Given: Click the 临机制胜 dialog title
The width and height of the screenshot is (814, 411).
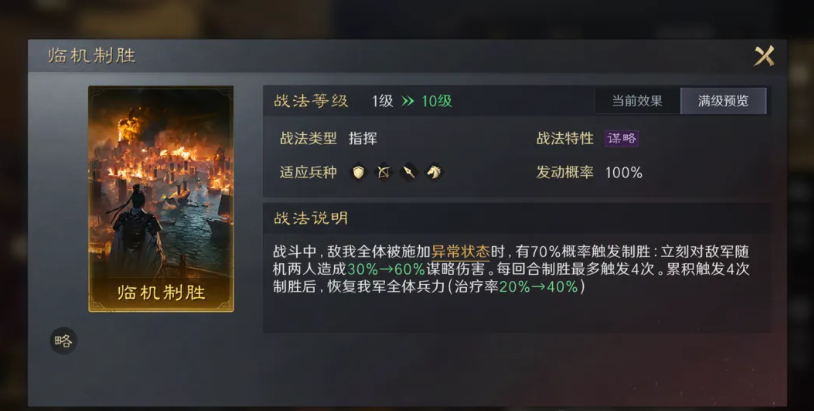Looking at the screenshot, I should [91, 56].
